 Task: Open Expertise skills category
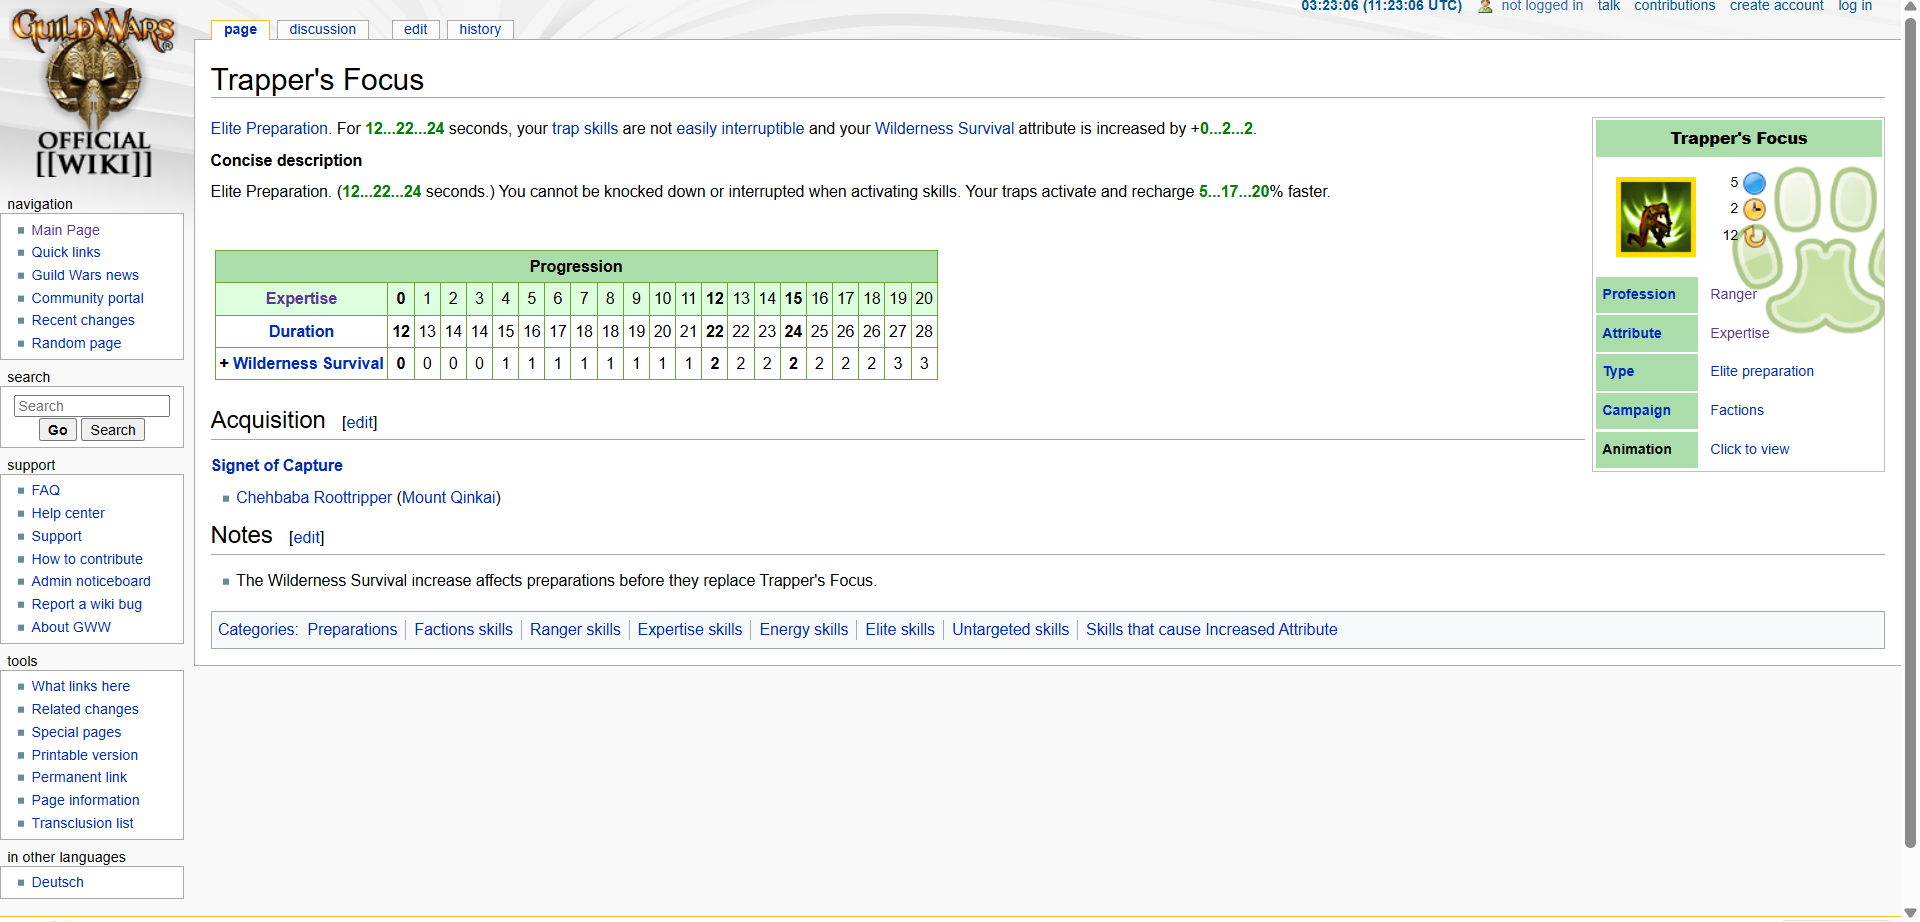click(x=690, y=629)
